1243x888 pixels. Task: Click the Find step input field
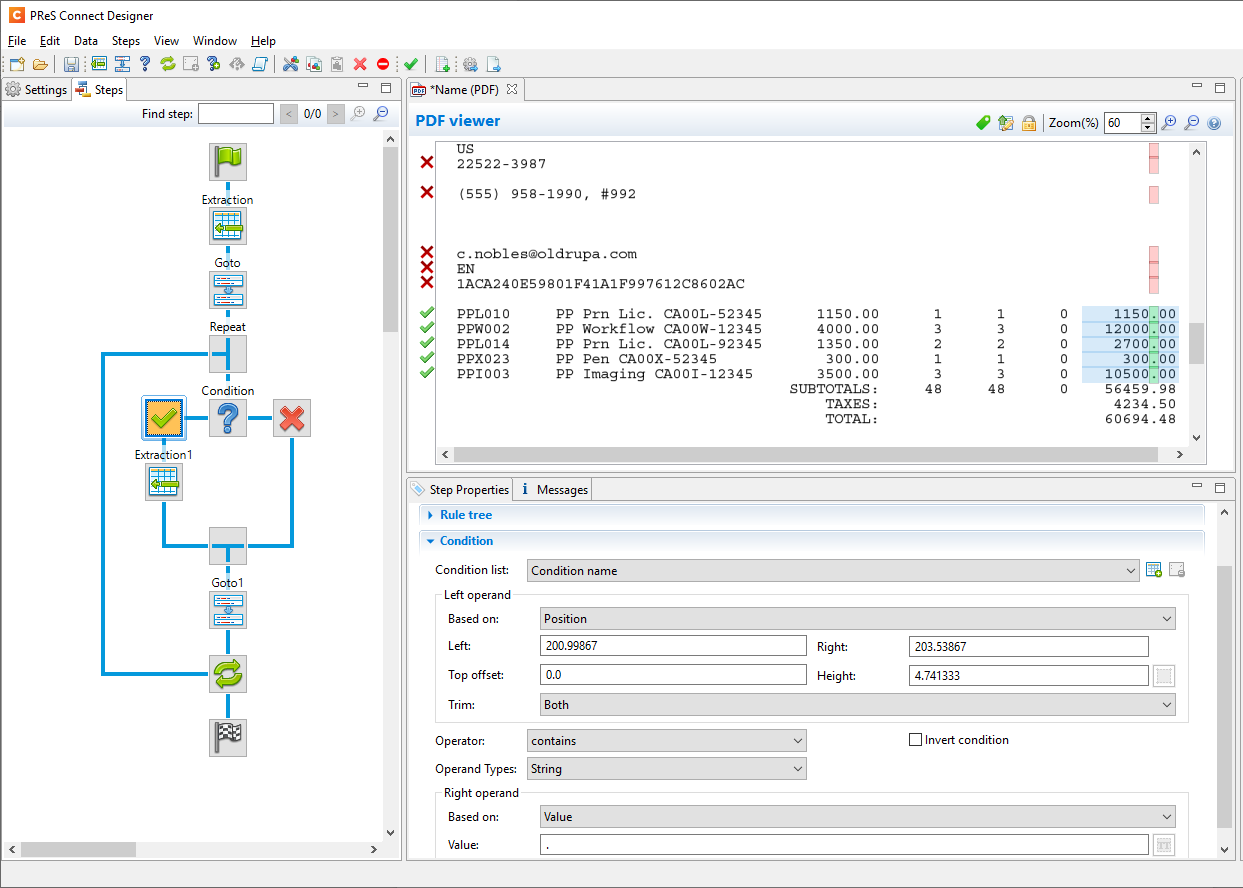click(x=236, y=114)
